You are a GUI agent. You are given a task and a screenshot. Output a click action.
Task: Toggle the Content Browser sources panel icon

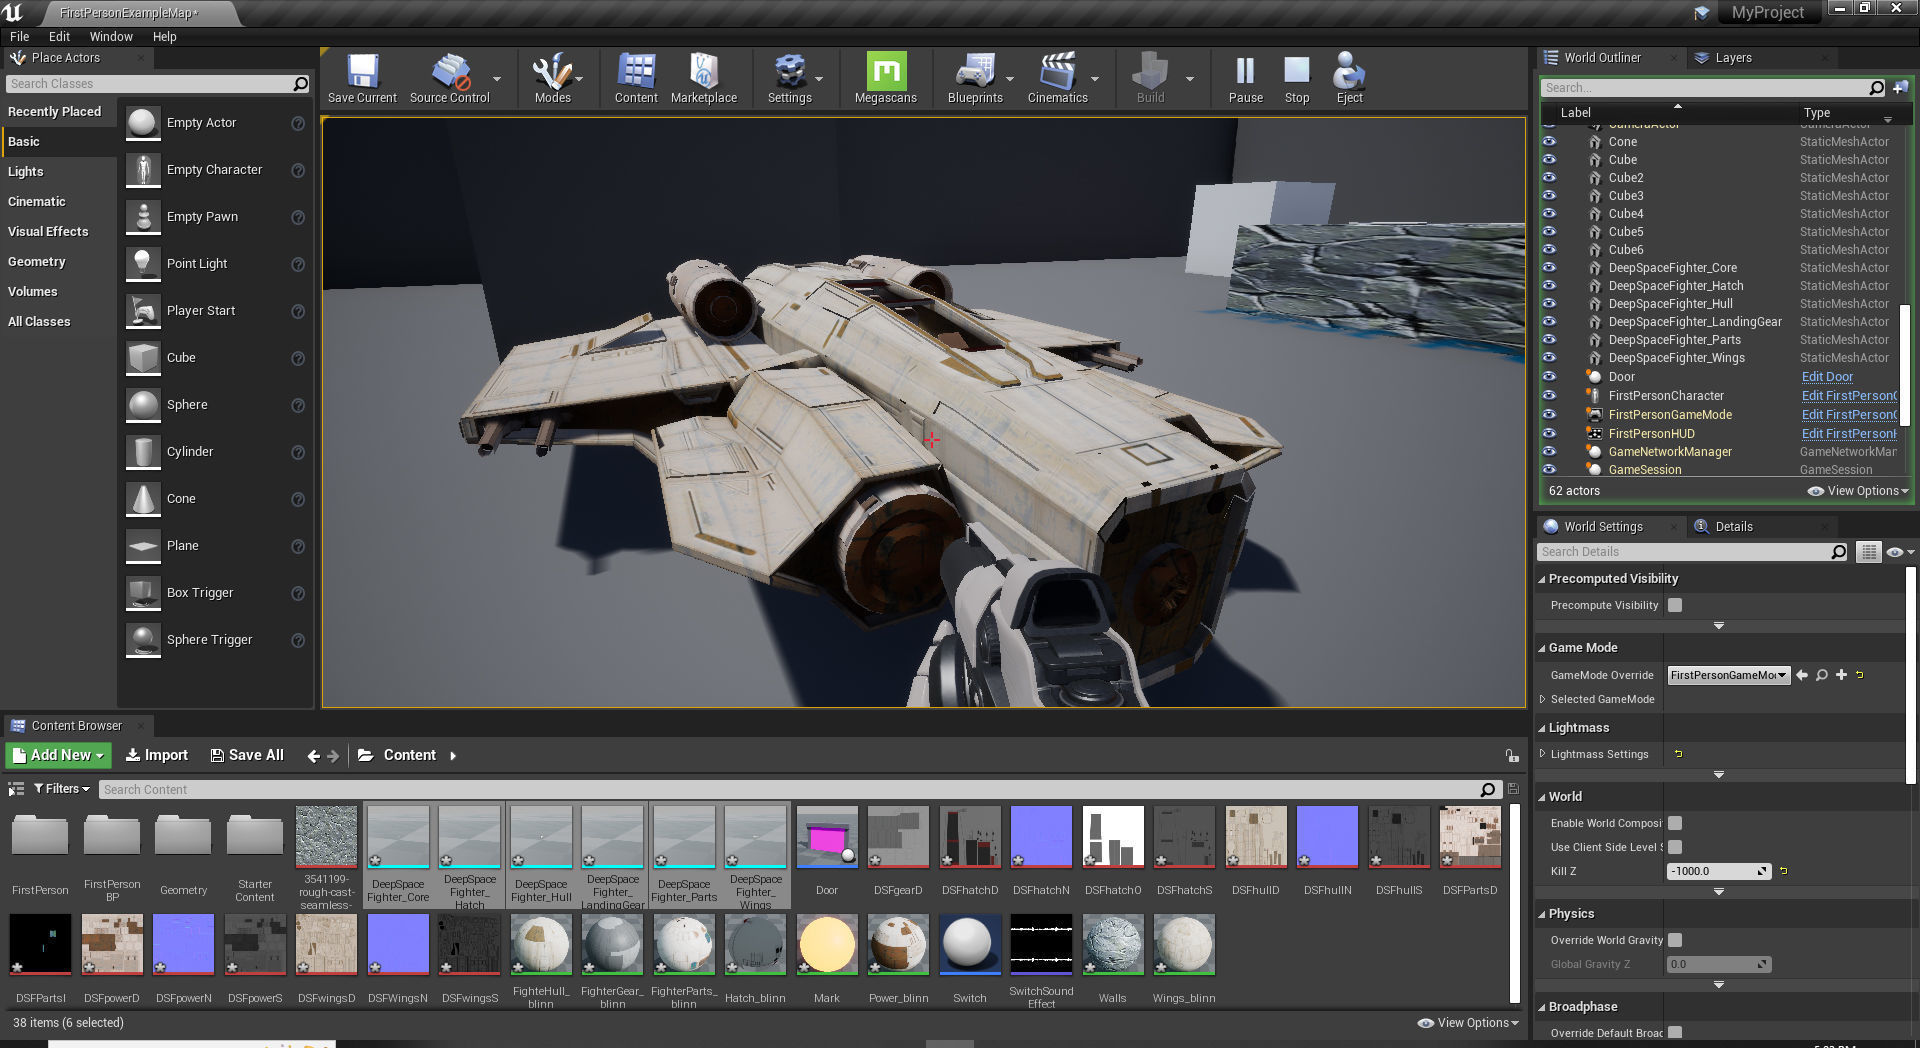pyautogui.click(x=16, y=789)
